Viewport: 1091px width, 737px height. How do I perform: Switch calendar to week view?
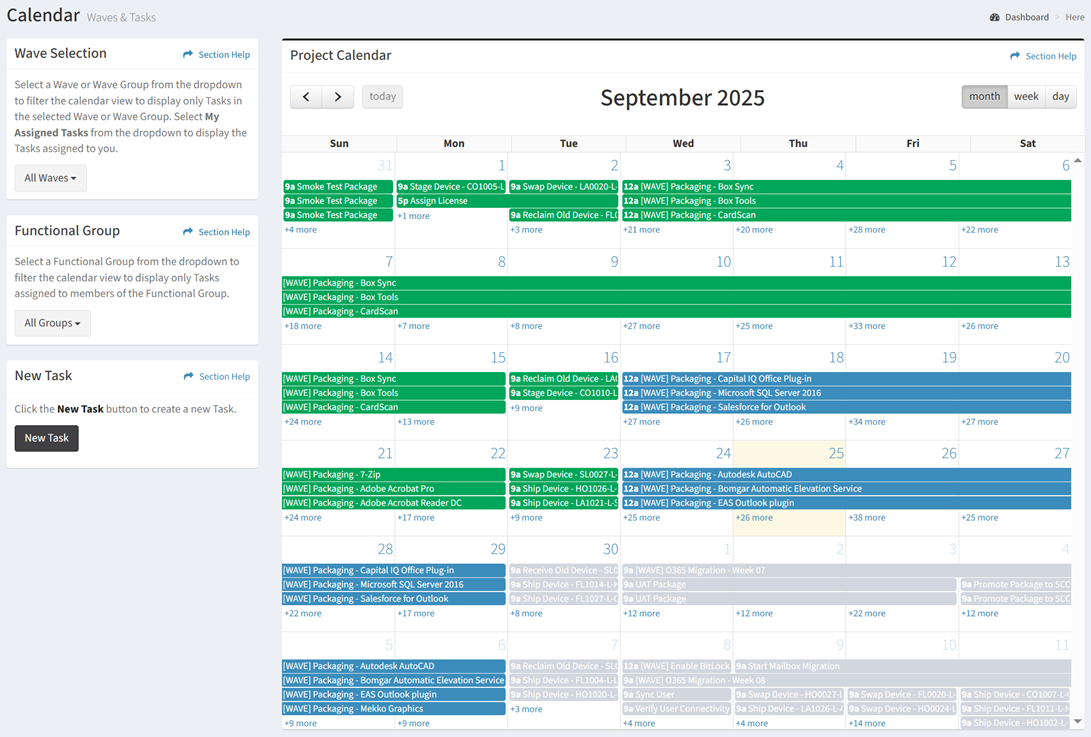click(1026, 97)
